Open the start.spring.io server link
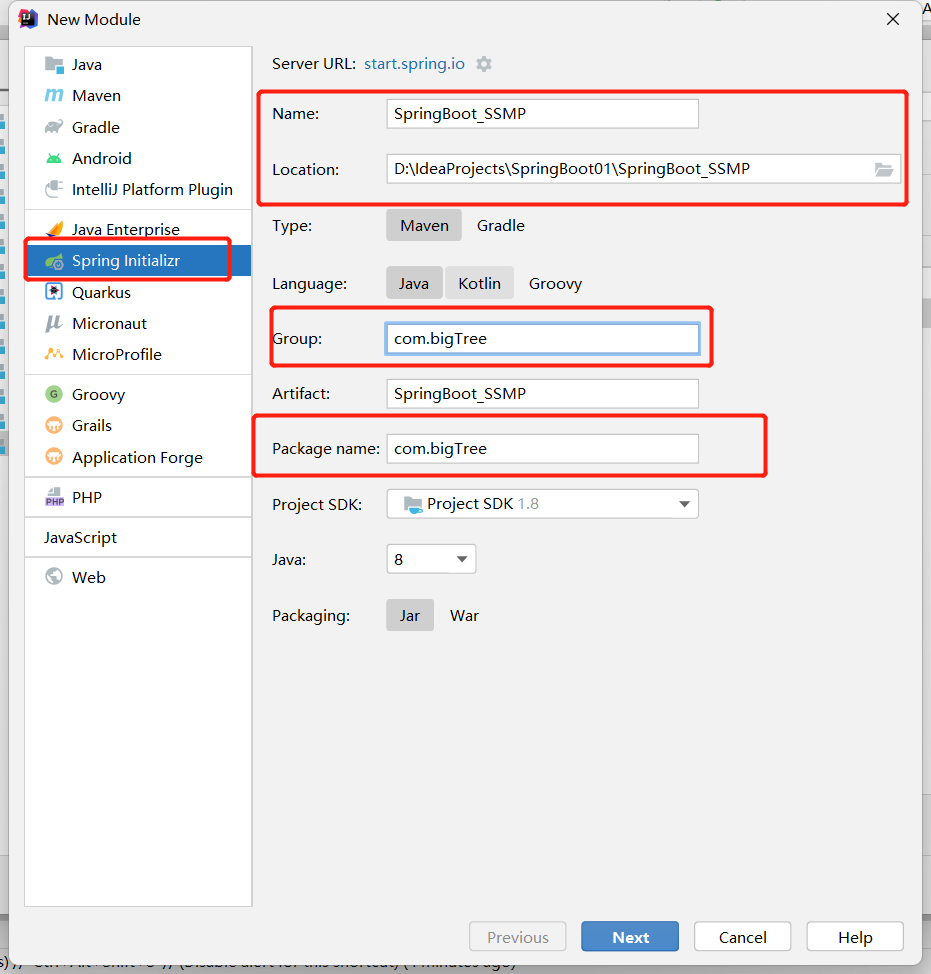The width and height of the screenshot is (931, 974). click(414, 64)
